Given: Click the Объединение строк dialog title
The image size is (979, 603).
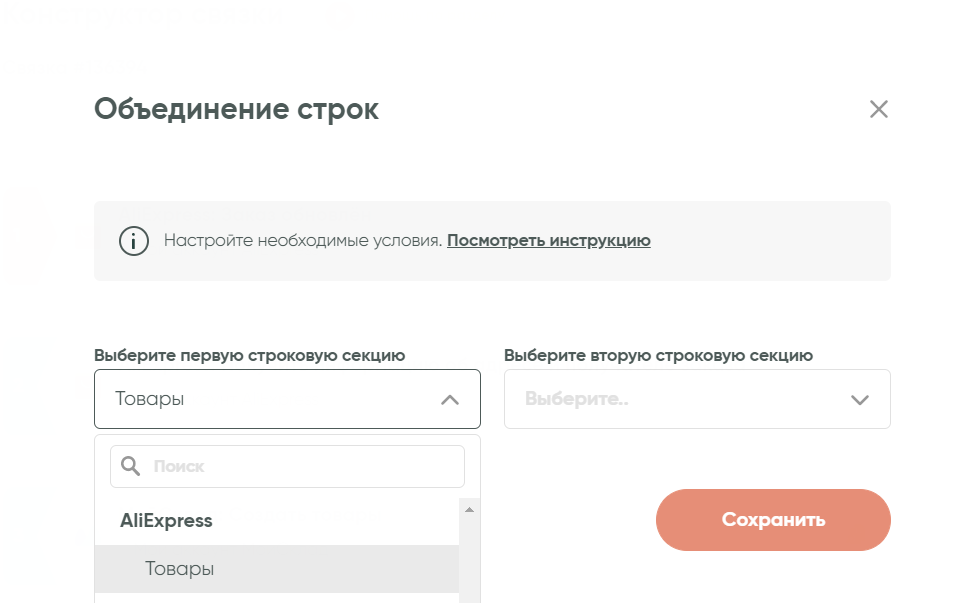Looking at the screenshot, I should [x=236, y=109].
